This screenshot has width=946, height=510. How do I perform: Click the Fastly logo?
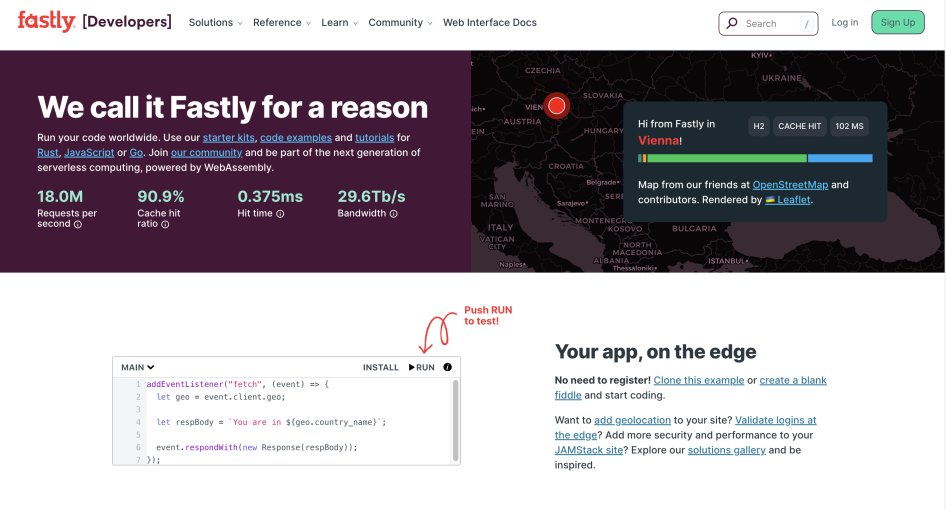[x=46, y=22]
